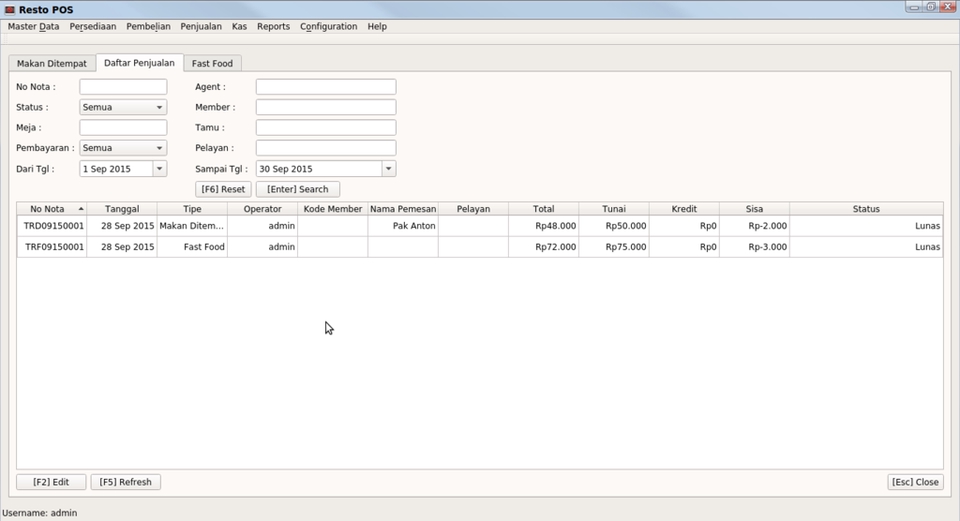Click the sort arrow on No Nota column
Viewport: 960px width, 521px height.
(81, 209)
